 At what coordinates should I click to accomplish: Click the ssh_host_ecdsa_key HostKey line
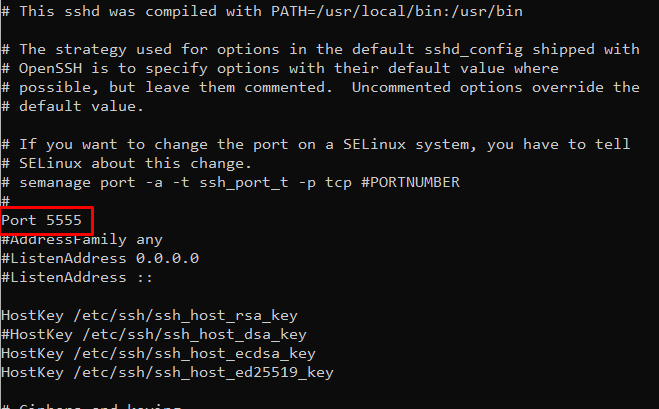pos(158,354)
